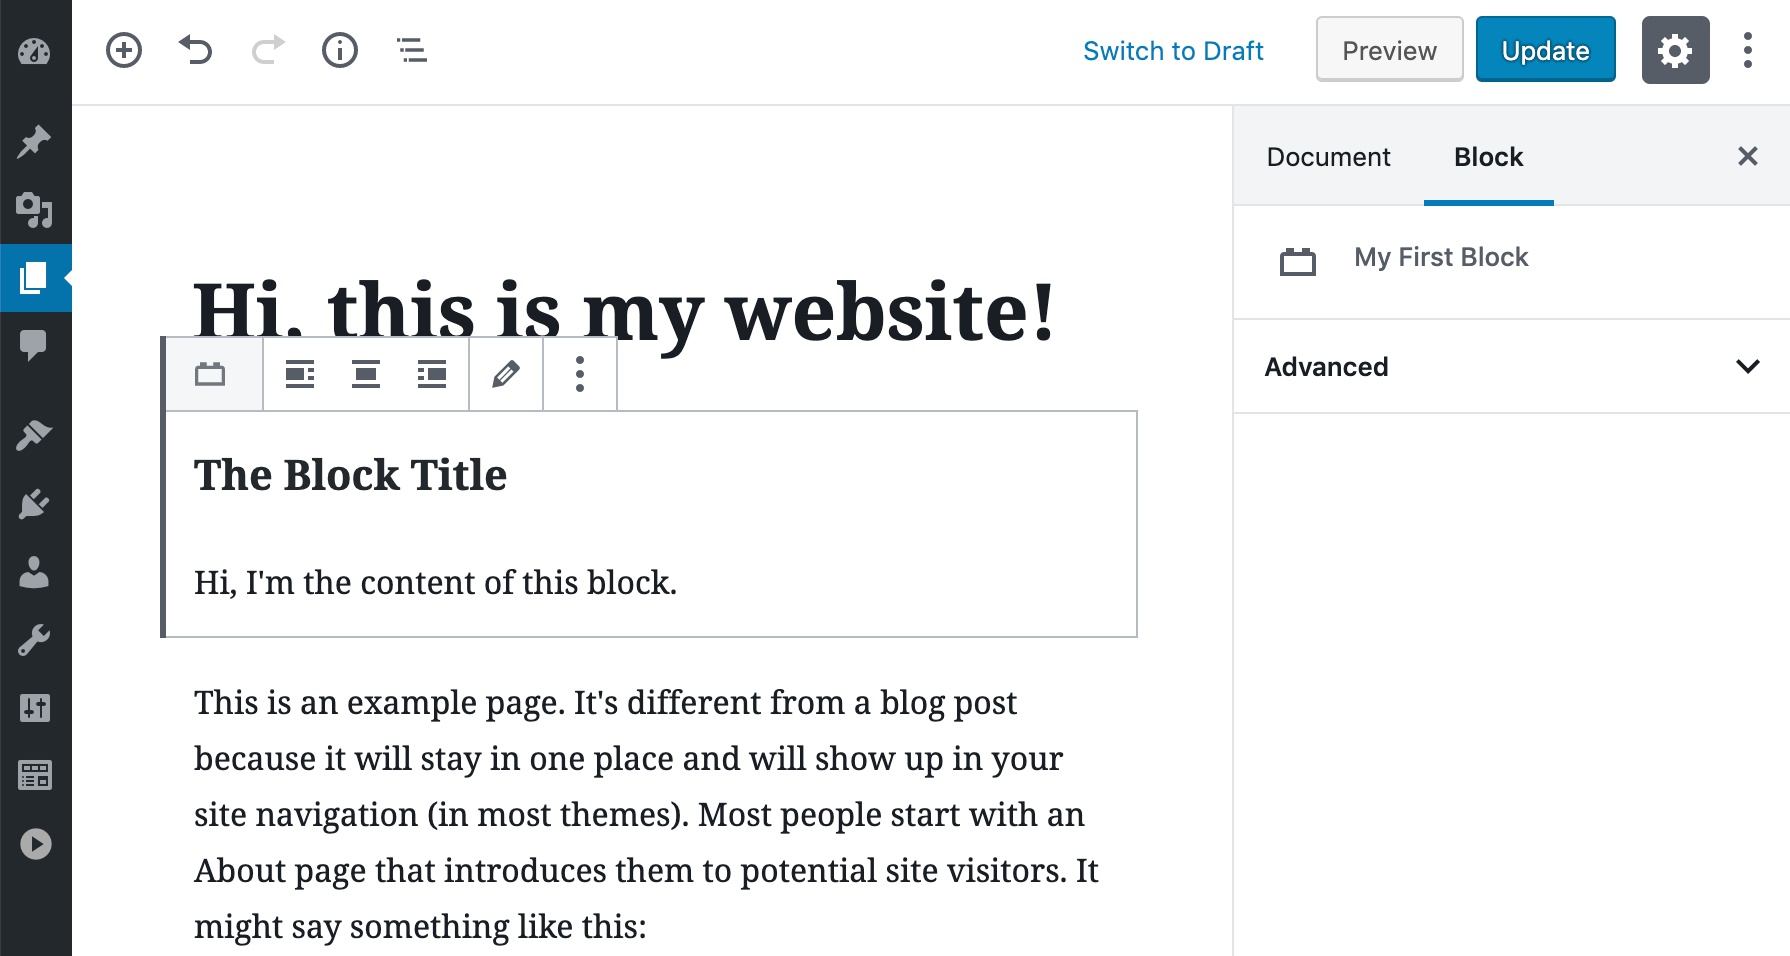Expand the Advanced panel
Image resolution: width=1790 pixels, height=956 pixels.
click(1512, 367)
